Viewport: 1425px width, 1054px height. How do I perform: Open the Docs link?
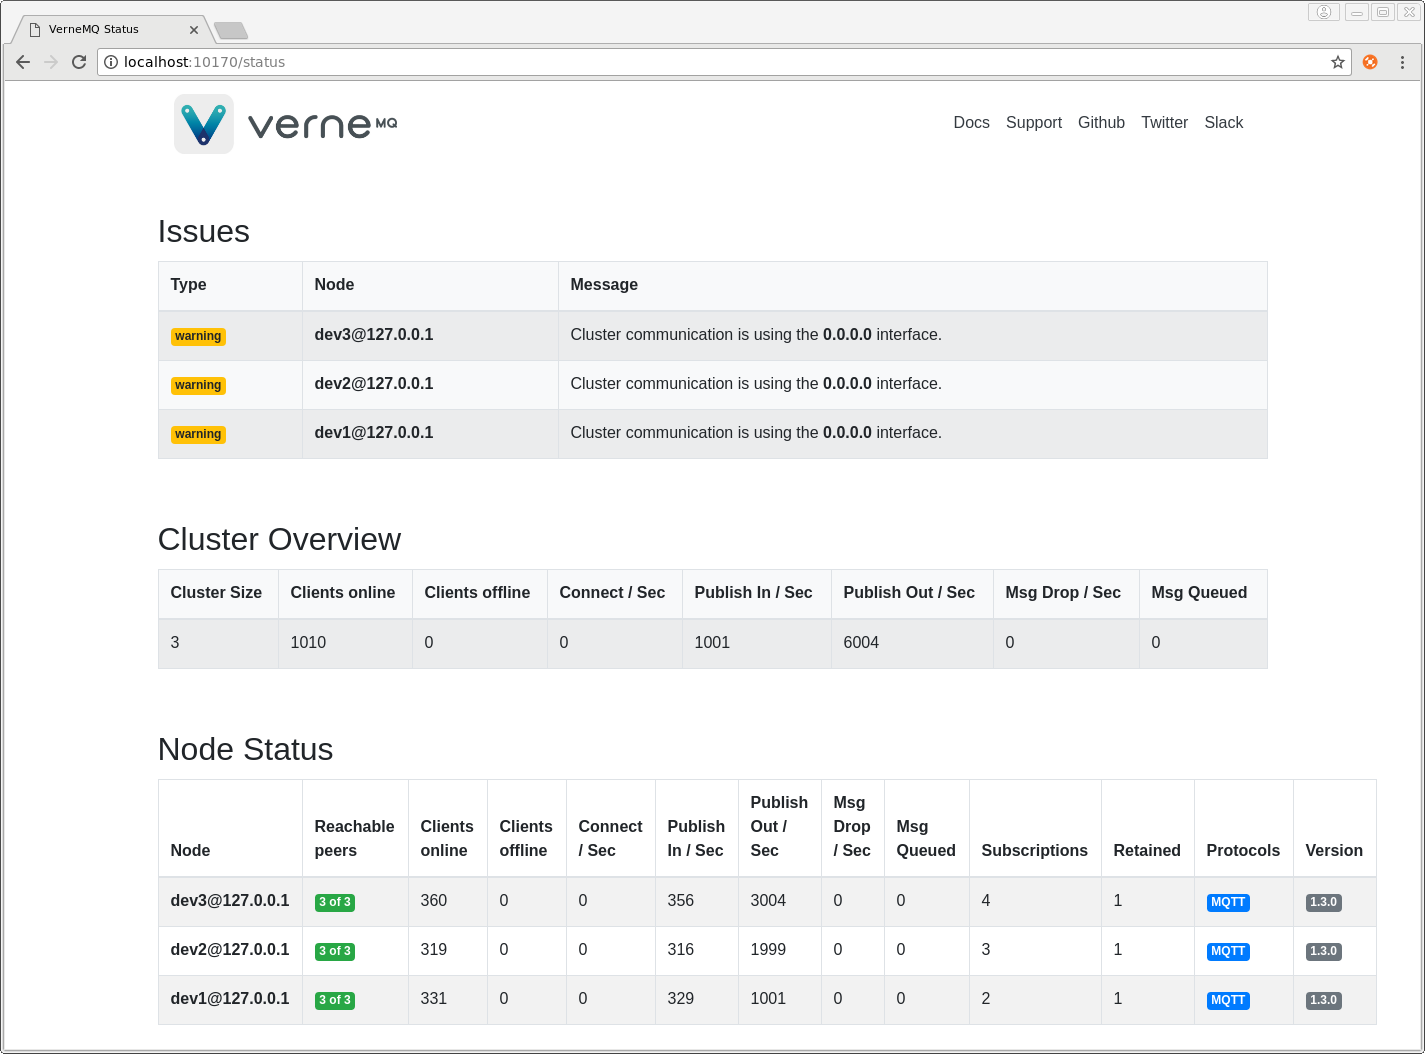971,123
